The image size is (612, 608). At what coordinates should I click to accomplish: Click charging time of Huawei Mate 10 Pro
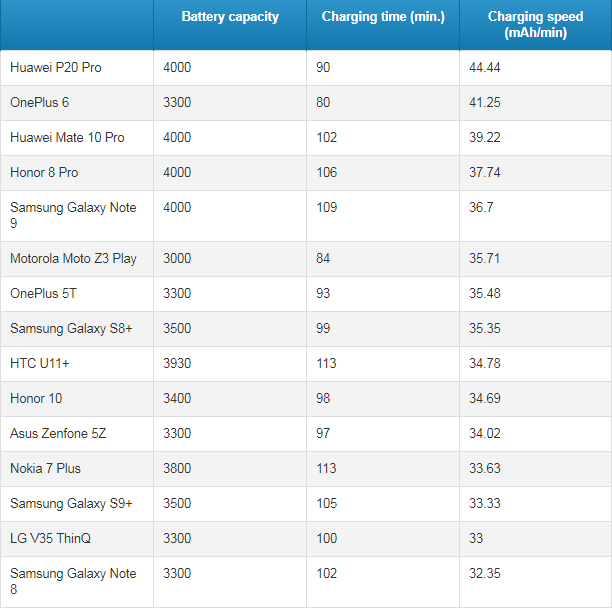click(x=327, y=137)
